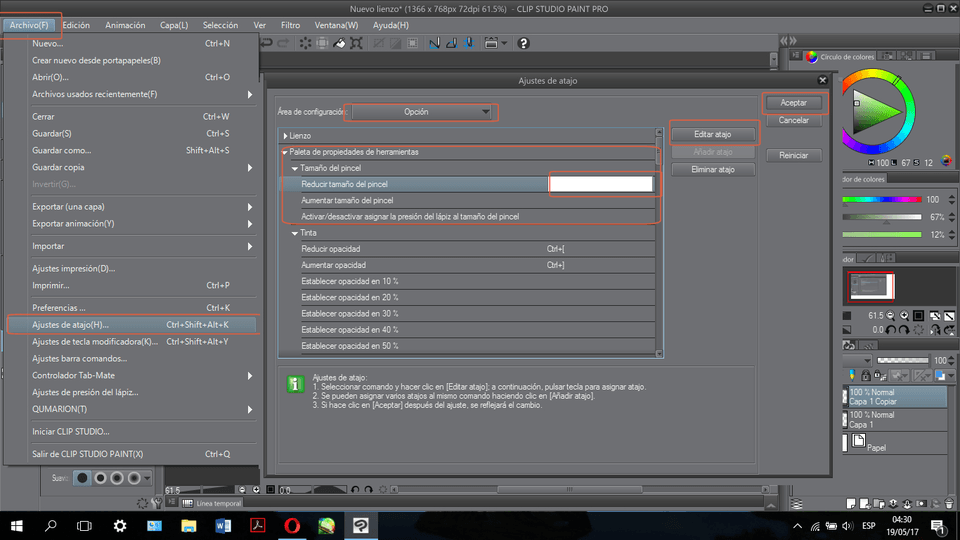Open the Edición menu
This screenshot has width=960, height=540.
coord(76,25)
